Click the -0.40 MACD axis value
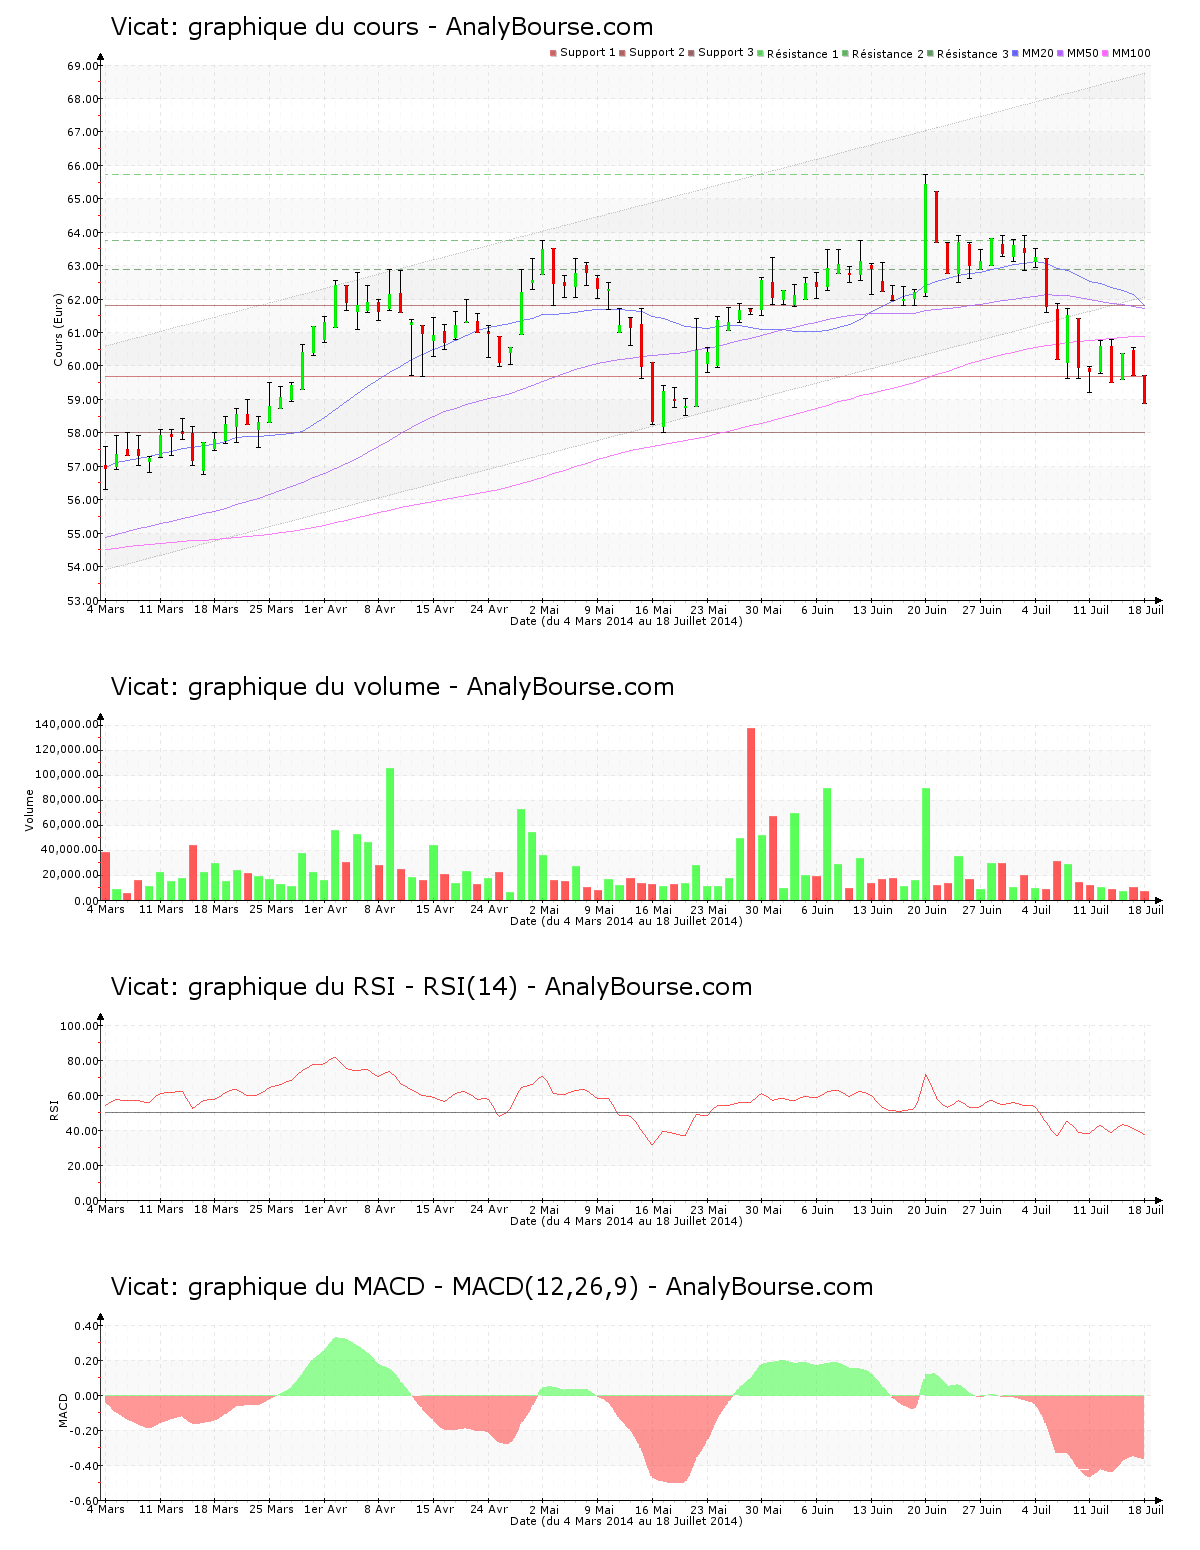Viewport: 1200px width, 1550px height. (x=84, y=1466)
